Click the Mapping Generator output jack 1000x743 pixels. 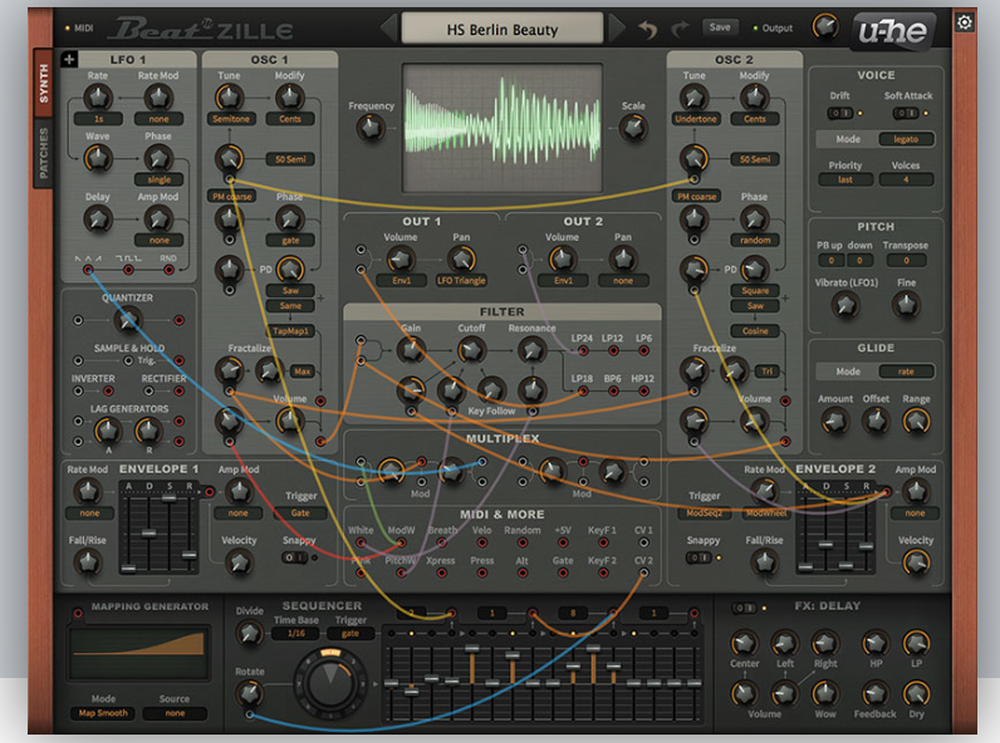coord(78,613)
